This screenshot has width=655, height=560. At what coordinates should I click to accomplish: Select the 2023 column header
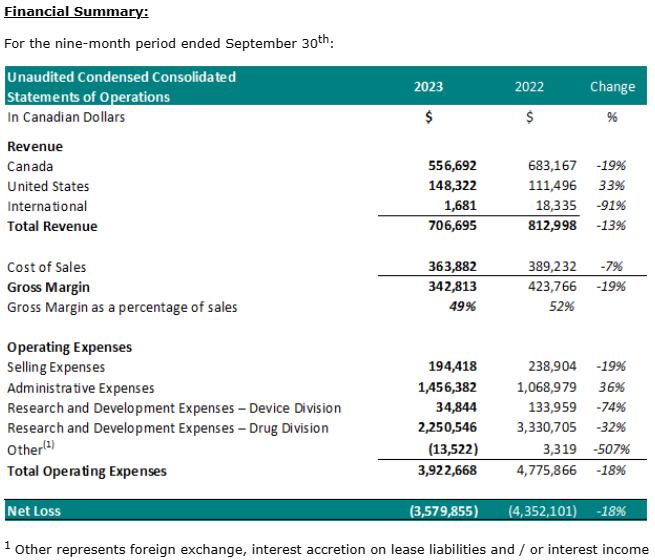(x=428, y=87)
